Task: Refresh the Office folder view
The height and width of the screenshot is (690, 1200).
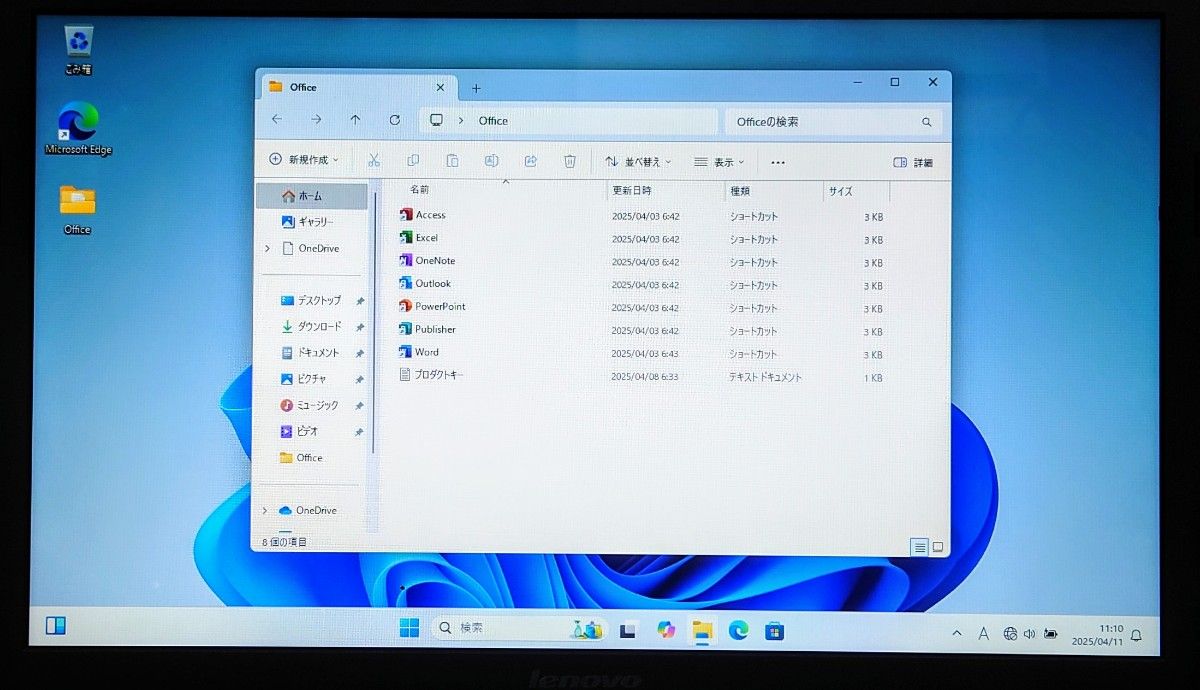Action: (395, 120)
